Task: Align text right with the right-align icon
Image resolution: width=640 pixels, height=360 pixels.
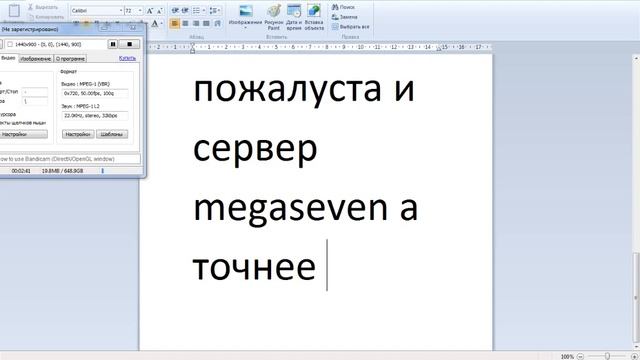Action: [196, 24]
